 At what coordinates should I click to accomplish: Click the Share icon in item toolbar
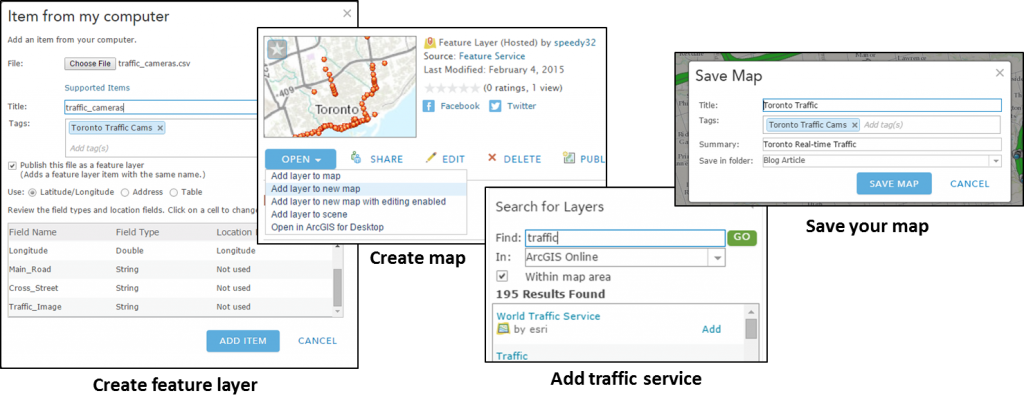tap(356, 158)
